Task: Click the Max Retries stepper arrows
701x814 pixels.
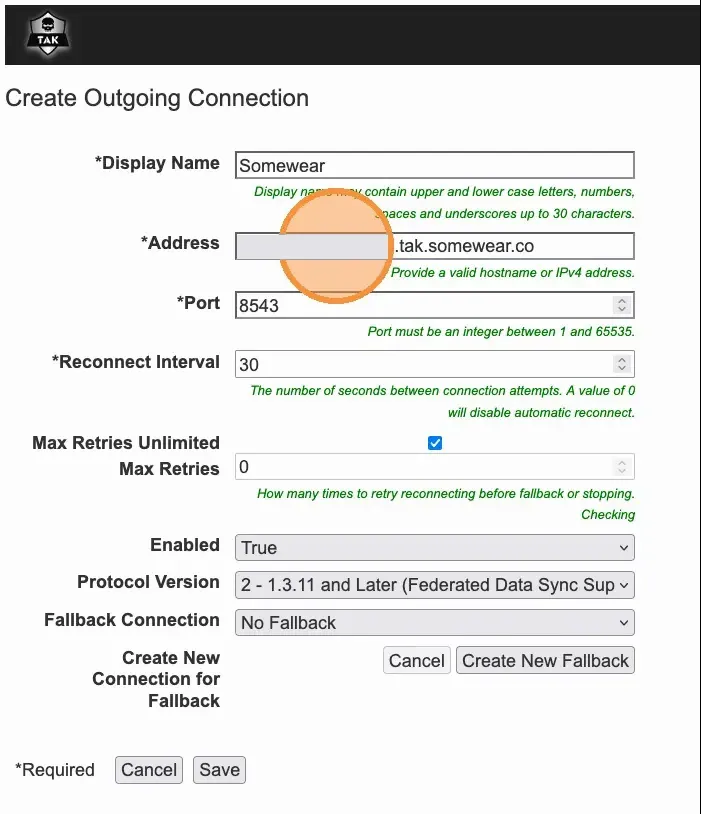Action: pos(622,466)
